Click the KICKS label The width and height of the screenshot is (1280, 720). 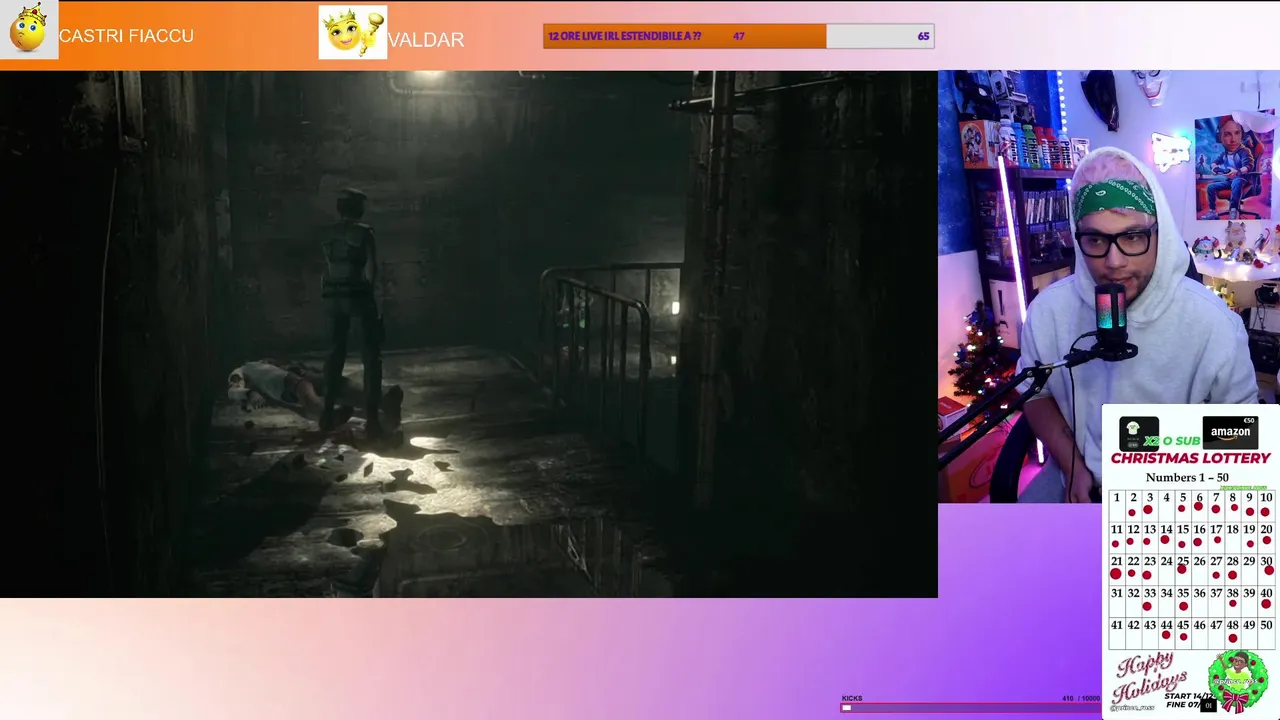coord(852,698)
